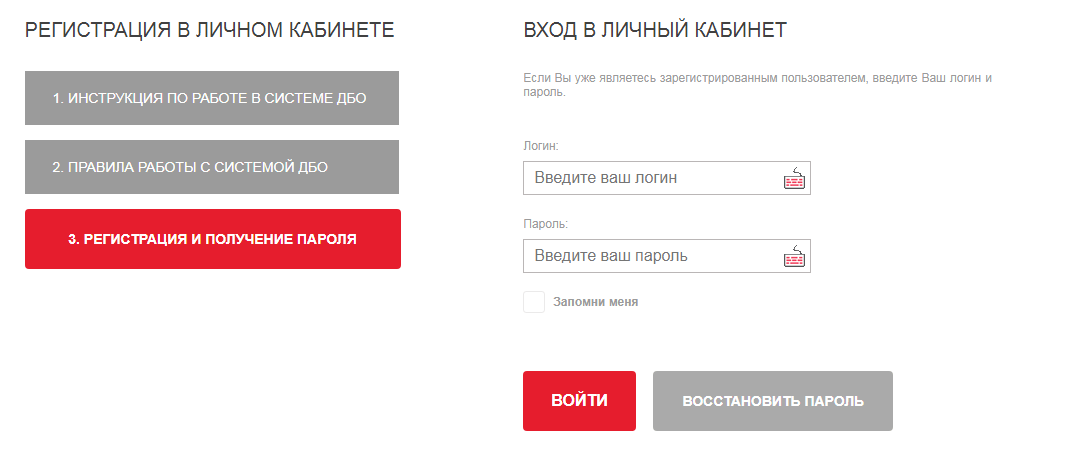
Task: Open '2. Правила работы с системой ДБО'
Action: pos(212,167)
